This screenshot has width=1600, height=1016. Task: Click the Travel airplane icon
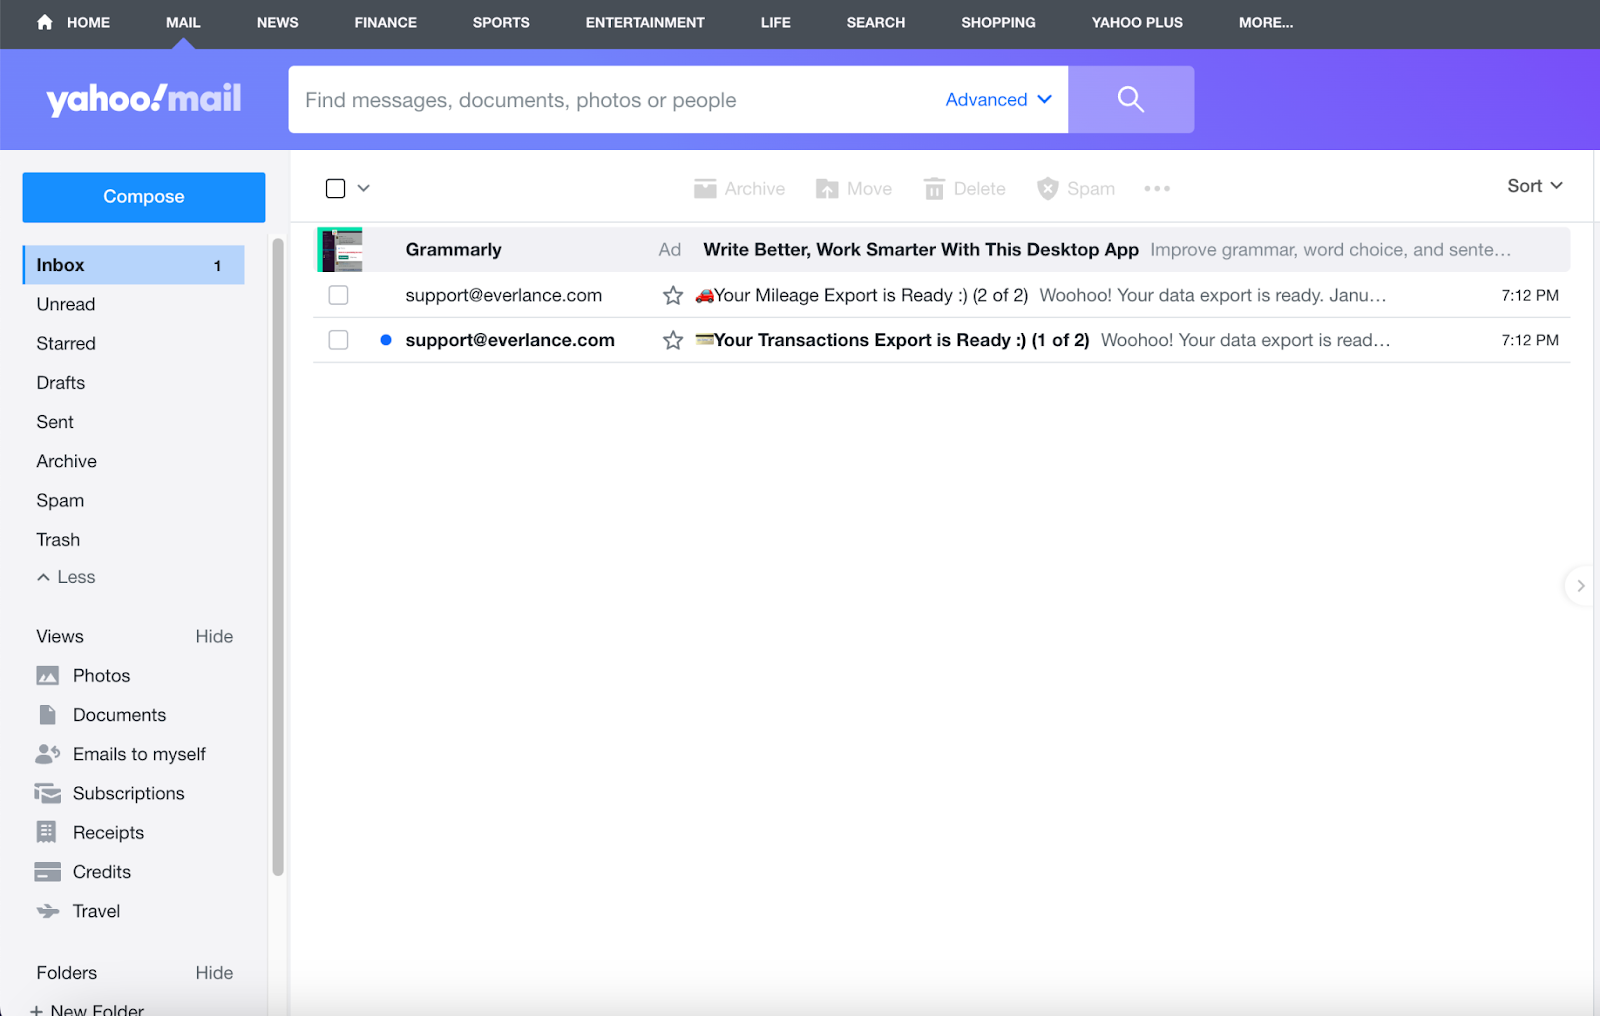pyautogui.click(x=47, y=911)
